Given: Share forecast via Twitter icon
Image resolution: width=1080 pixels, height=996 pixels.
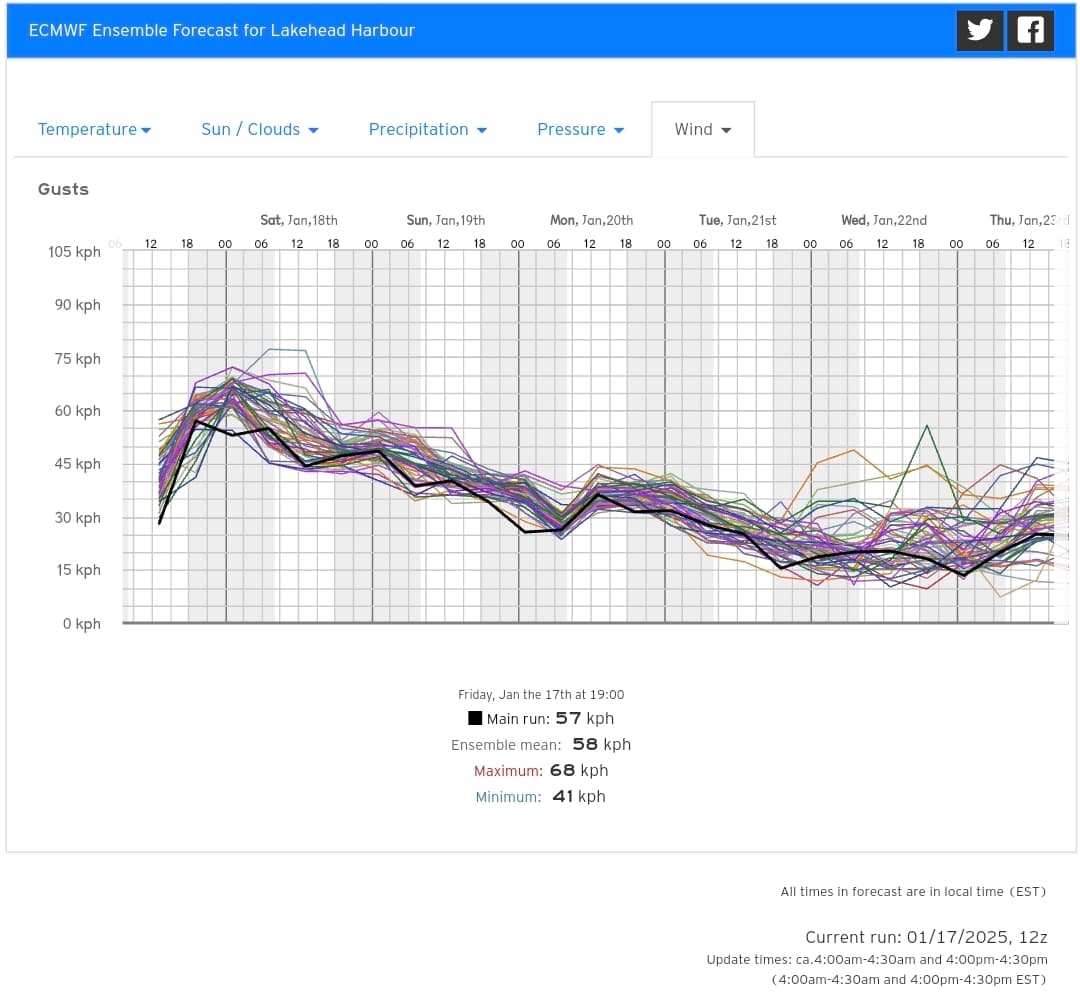Looking at the screenshot, I should [979, 30].
